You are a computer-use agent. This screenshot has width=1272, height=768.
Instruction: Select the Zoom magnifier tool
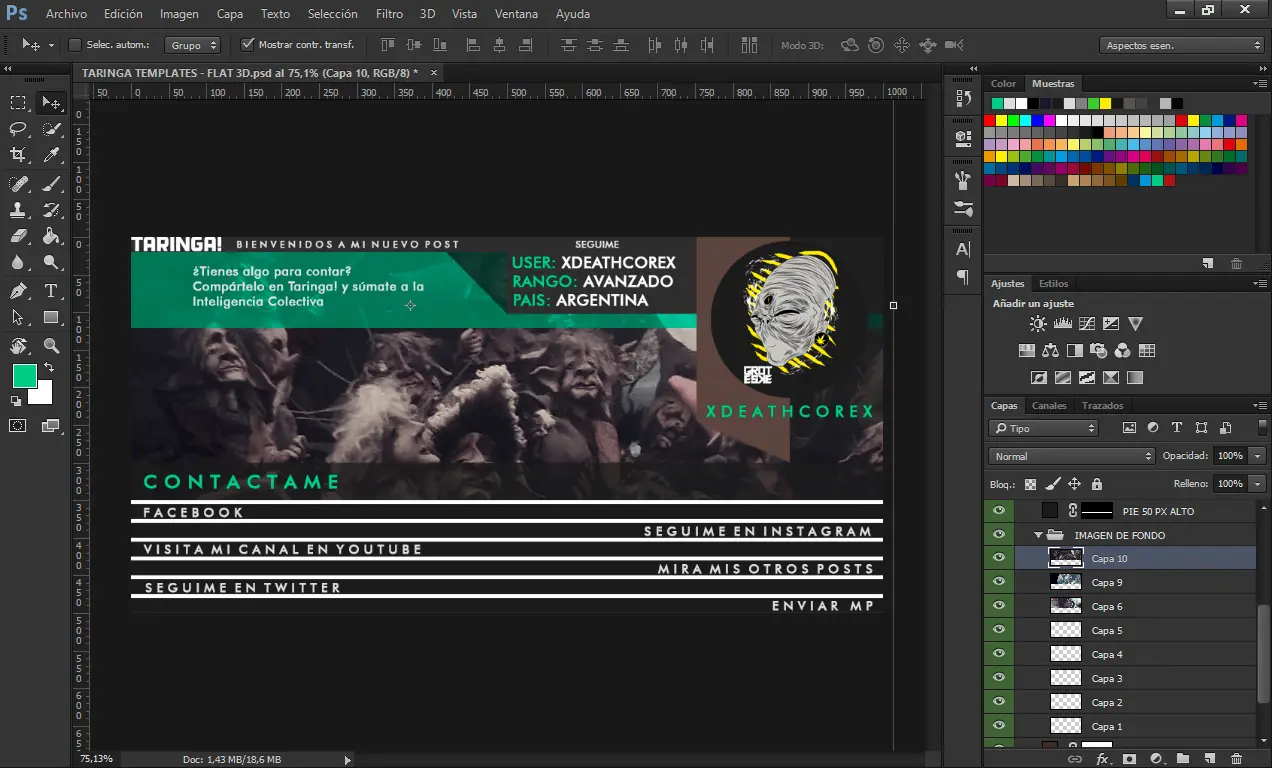[x=51, y=346]
